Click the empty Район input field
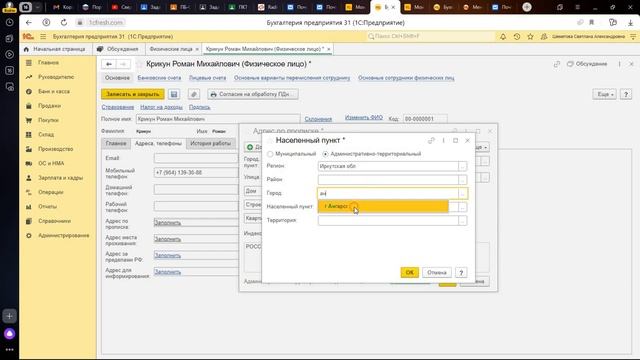640x360 pixels. tap(388, 180)
